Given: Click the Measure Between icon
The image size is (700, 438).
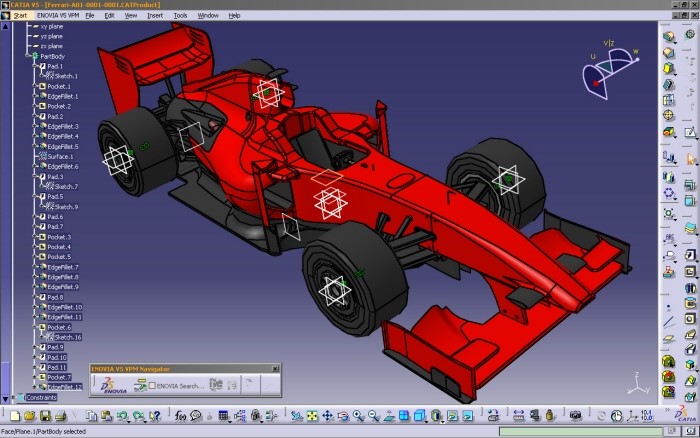Looking at the screenshot, I should pyautogui.click(x=517, y=415).
